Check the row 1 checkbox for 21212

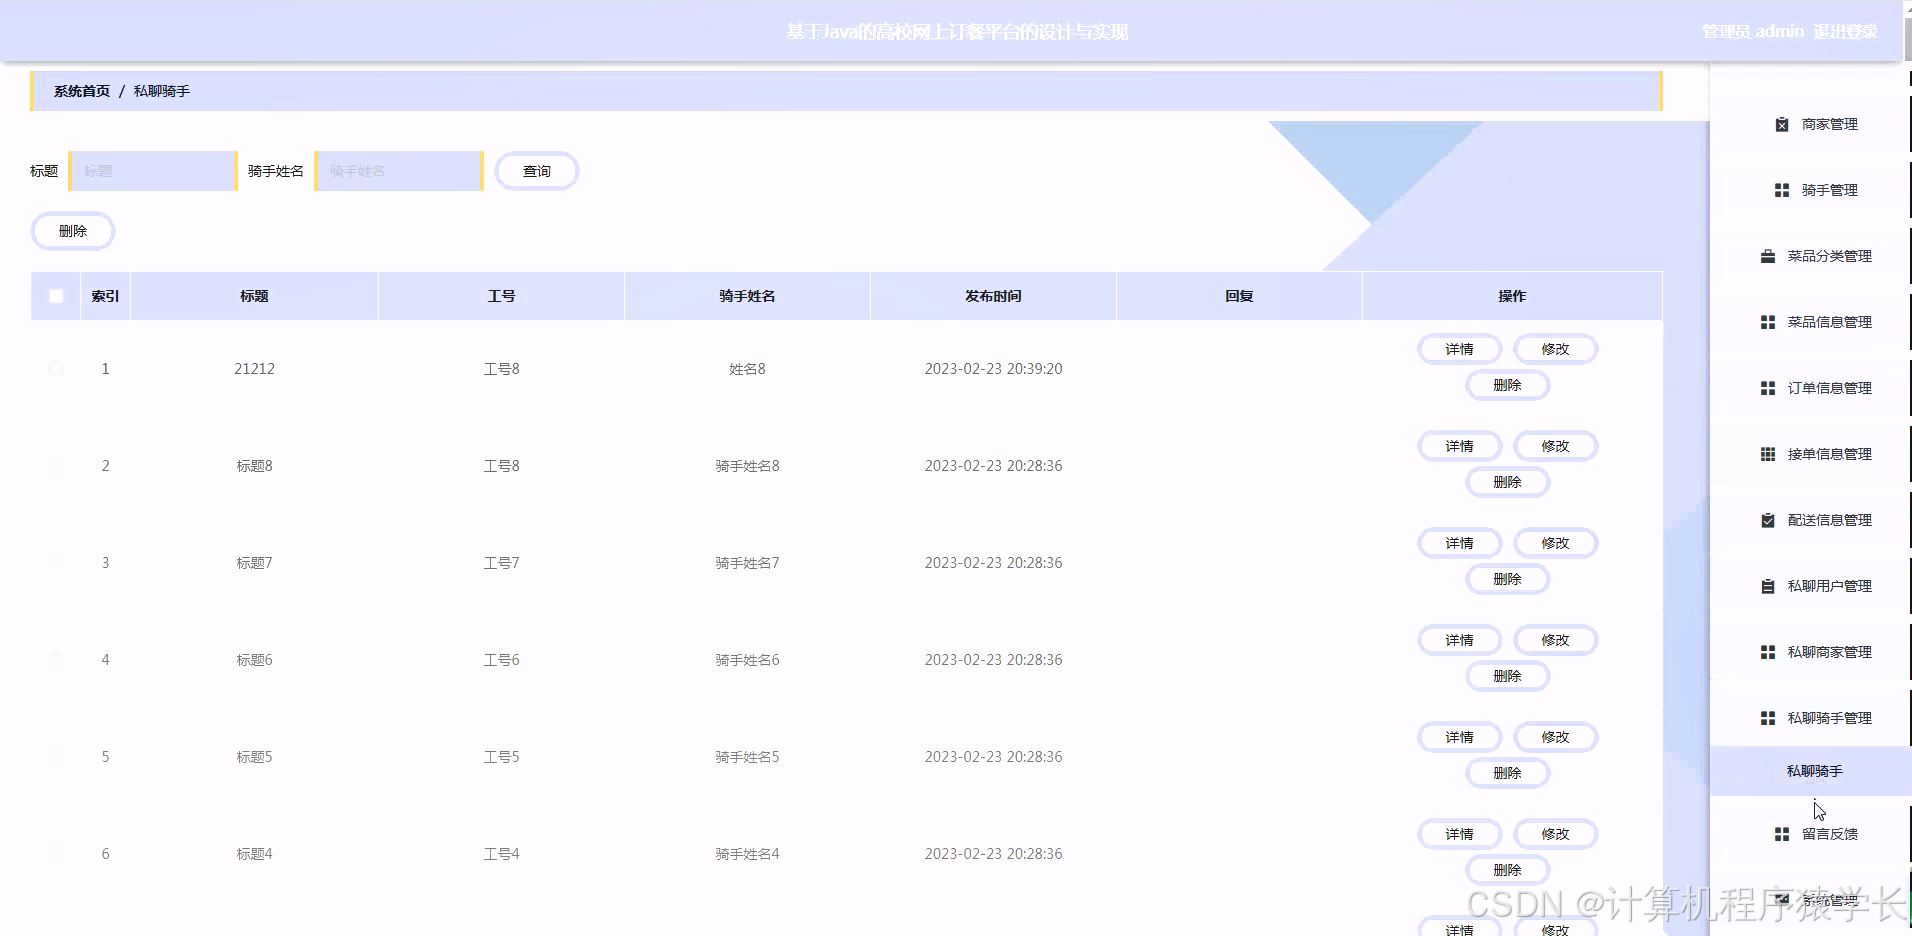click(x=56, y=369)
